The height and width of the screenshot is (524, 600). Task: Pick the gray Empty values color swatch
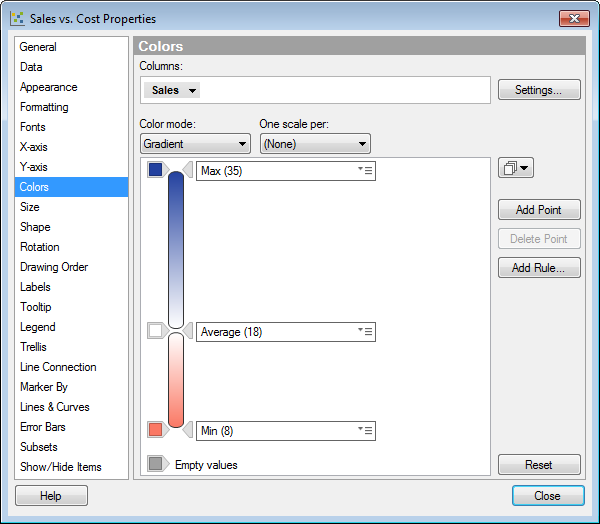click(x=155, y=464)
